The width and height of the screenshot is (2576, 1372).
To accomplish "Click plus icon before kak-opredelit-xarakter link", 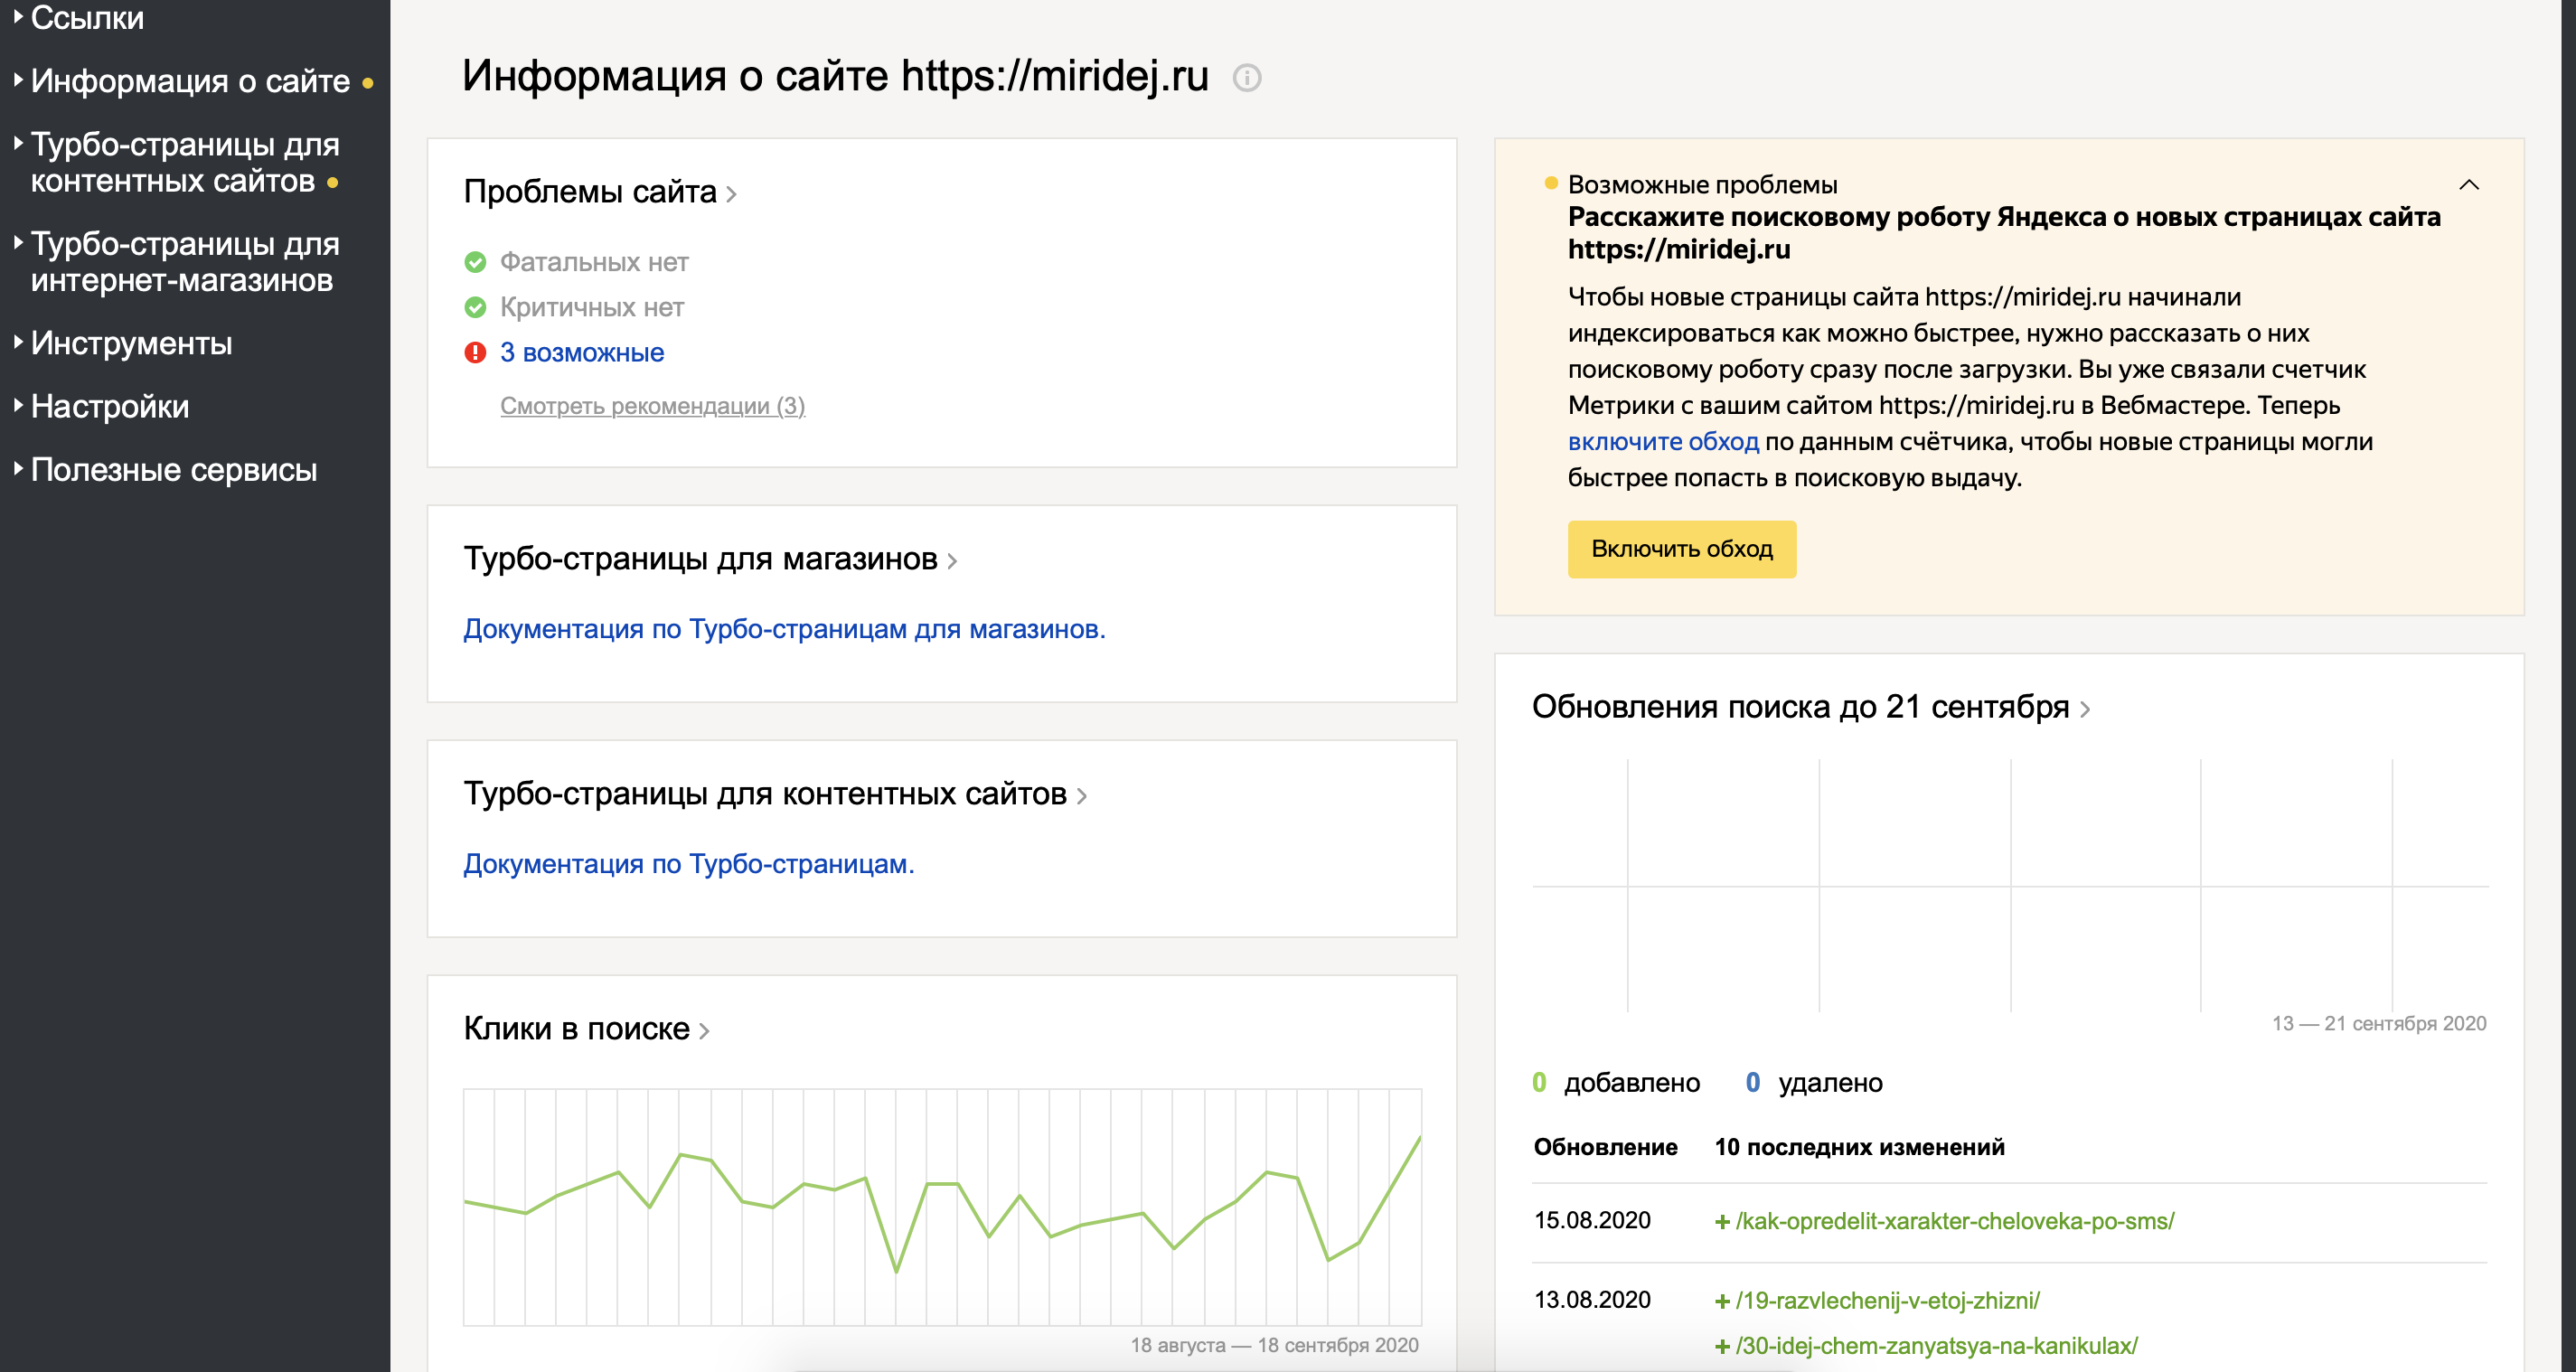I will (x=1722, y=1222).
